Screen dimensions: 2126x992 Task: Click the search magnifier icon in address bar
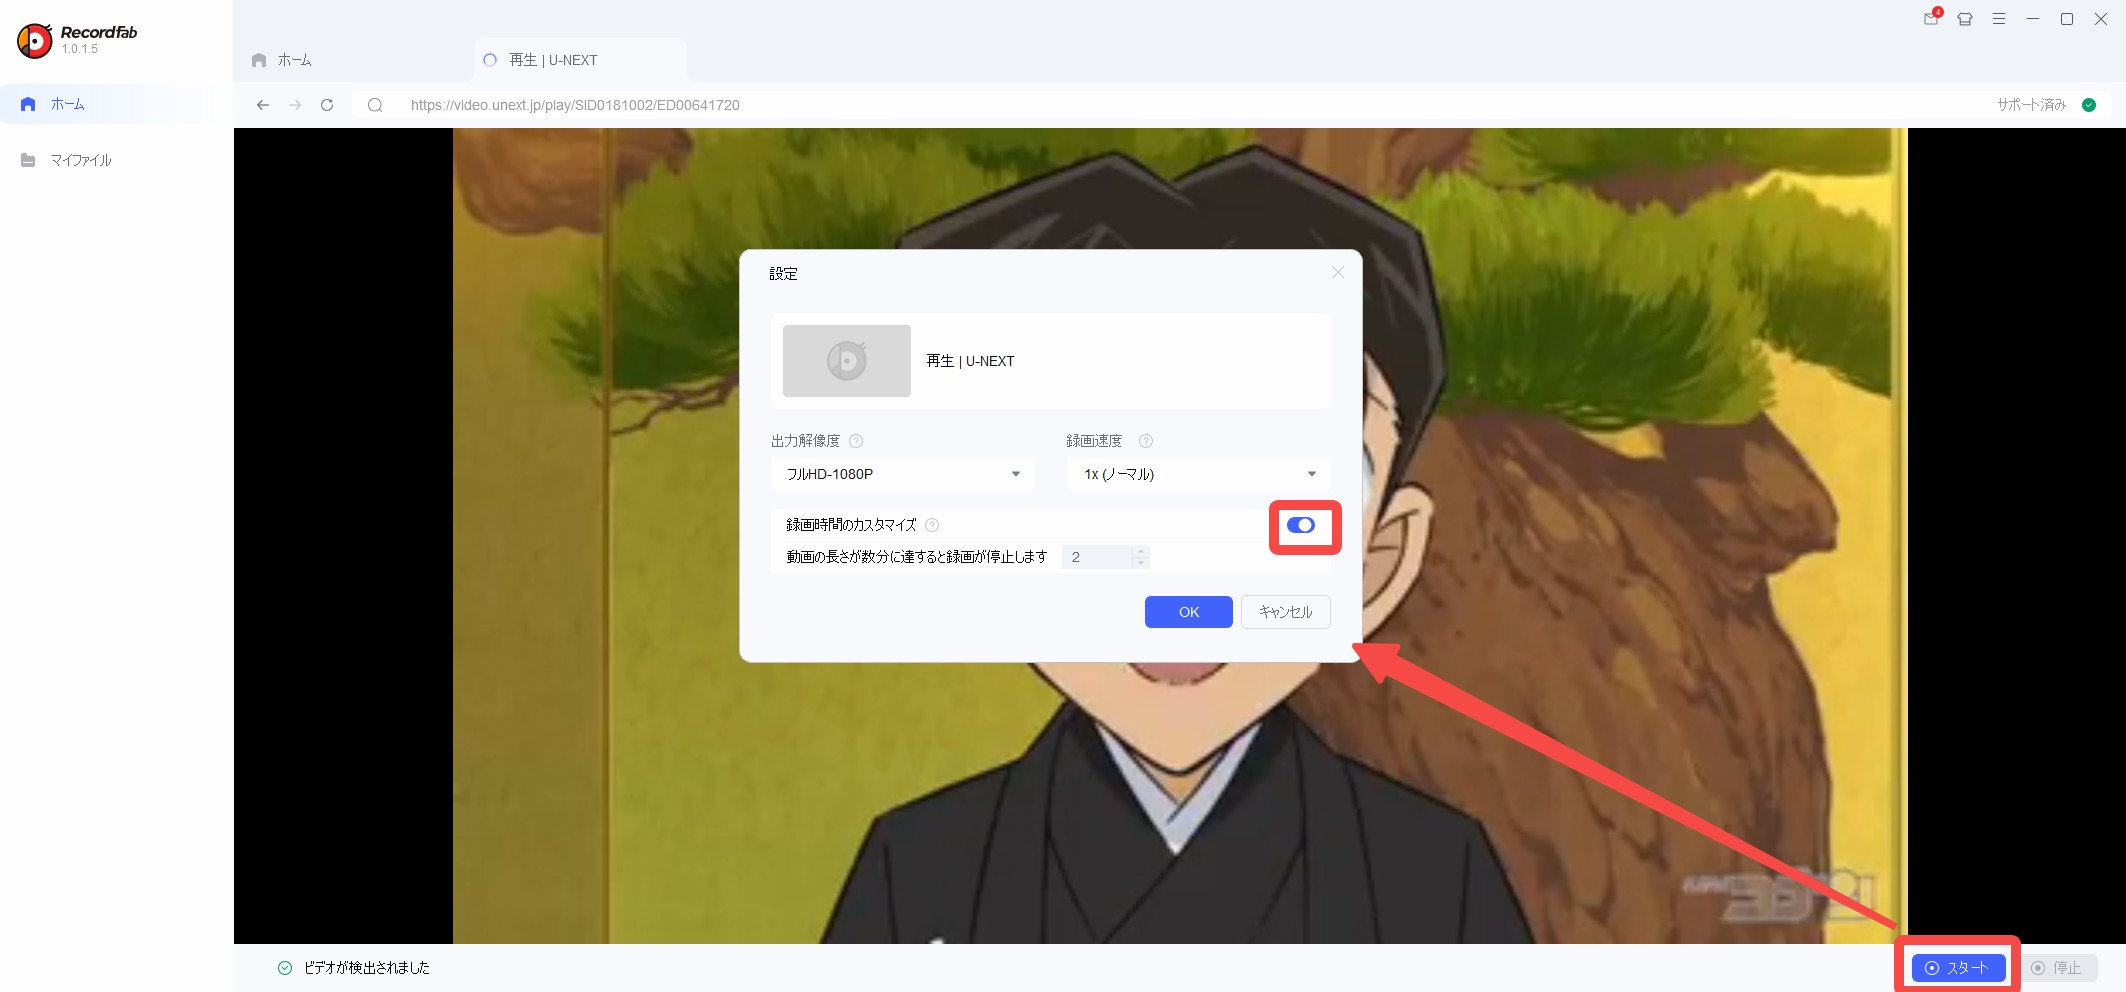pos(375,105)
